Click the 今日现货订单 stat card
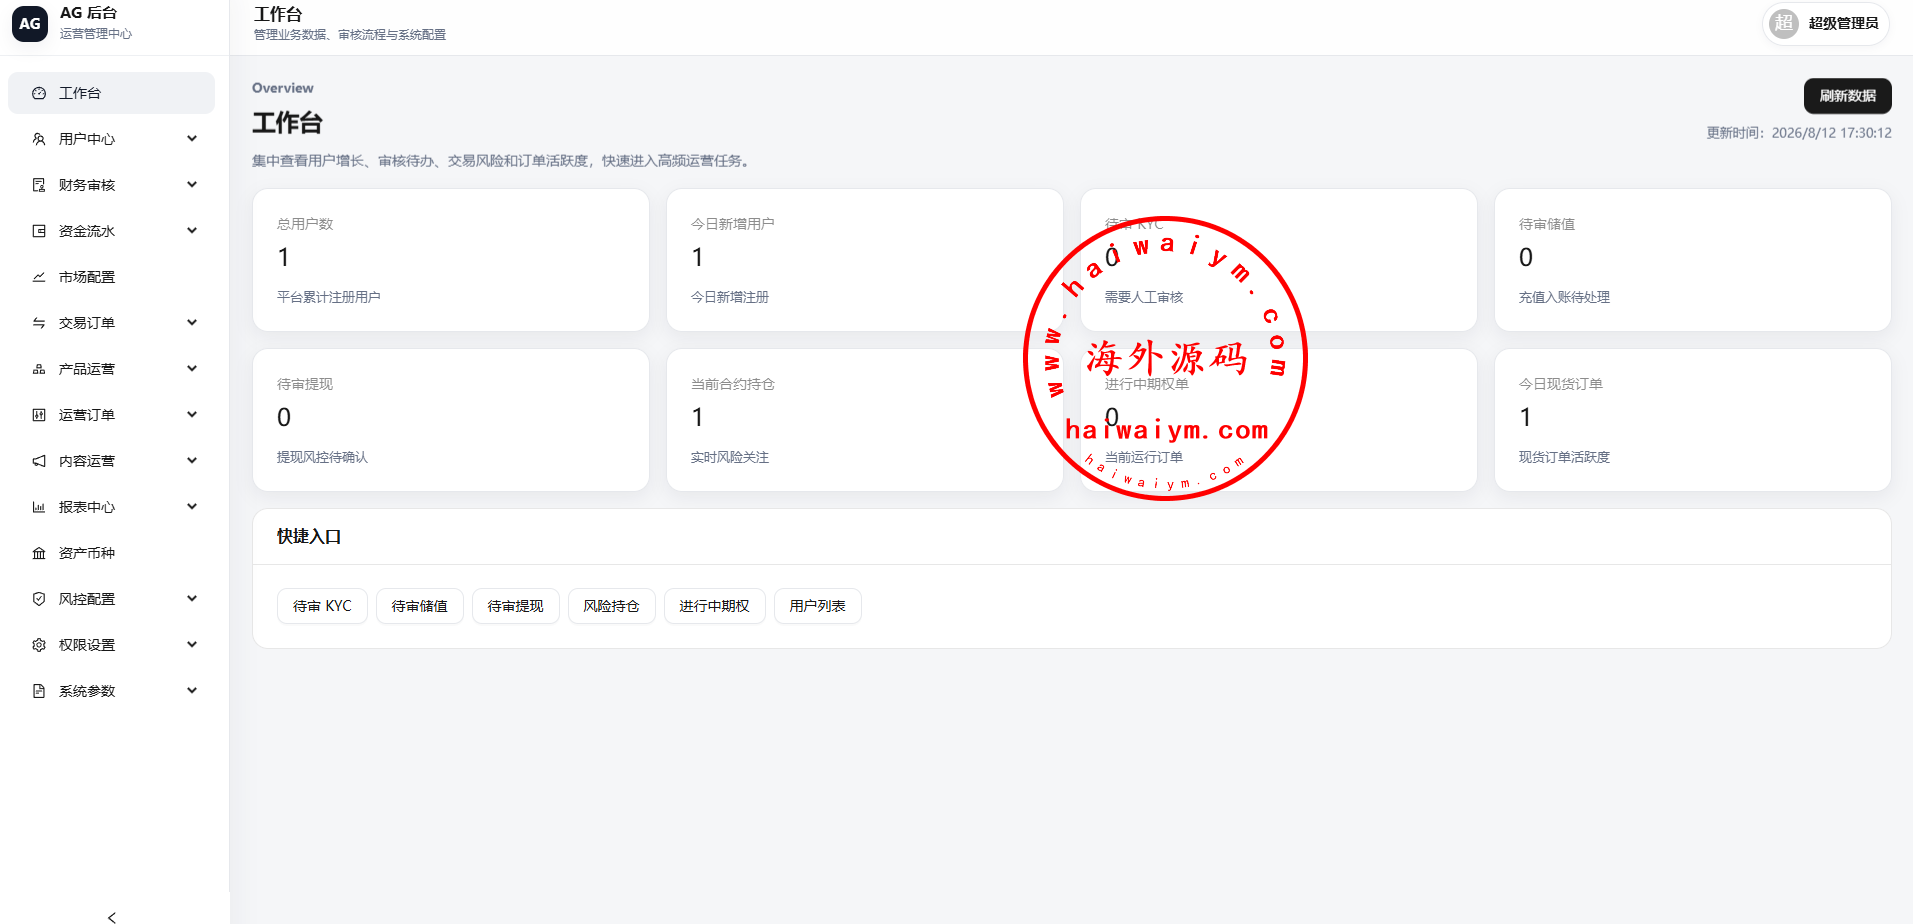Image resolution: width=1913 pixels, height=924 pixels. [1693, 420]
